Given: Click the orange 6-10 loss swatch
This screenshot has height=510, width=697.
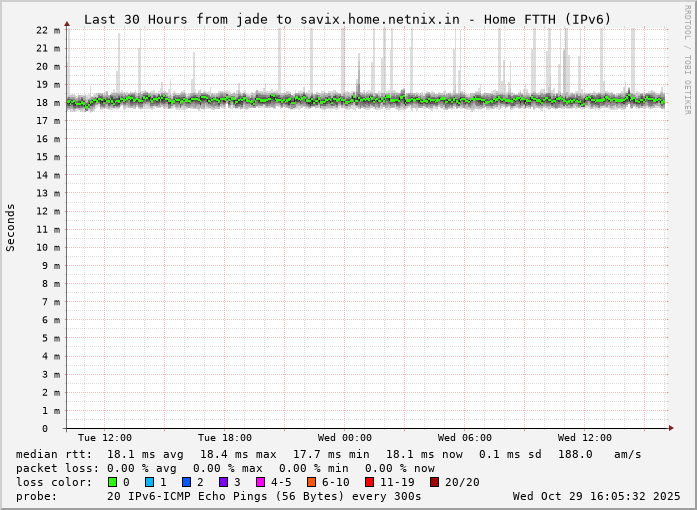Looking at the screenshot, I should tap(312, 482).
